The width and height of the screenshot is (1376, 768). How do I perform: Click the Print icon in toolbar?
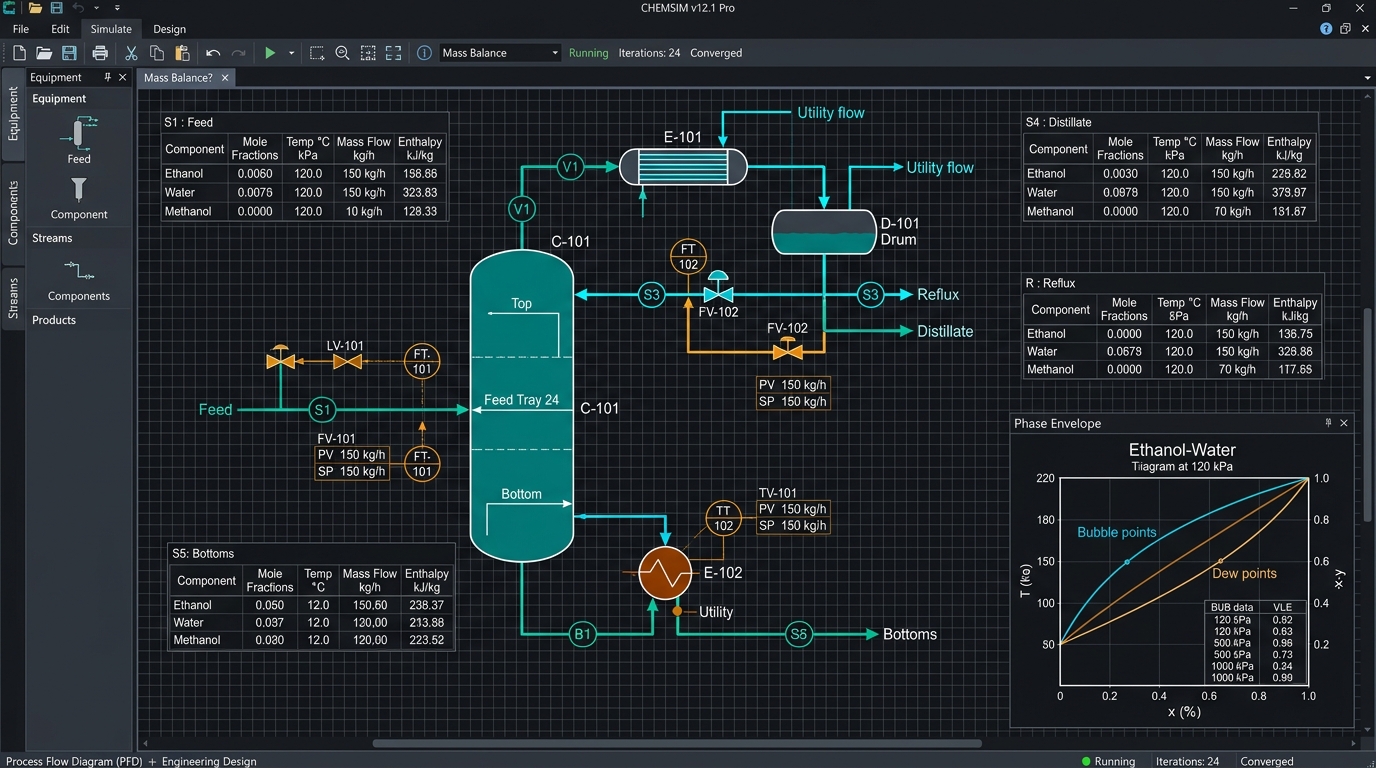pyautogui.click(x=100, y=53)
